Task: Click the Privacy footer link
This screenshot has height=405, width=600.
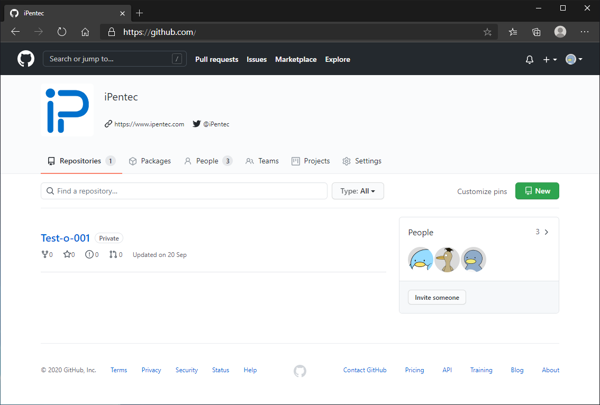Action: pos(151,370)
